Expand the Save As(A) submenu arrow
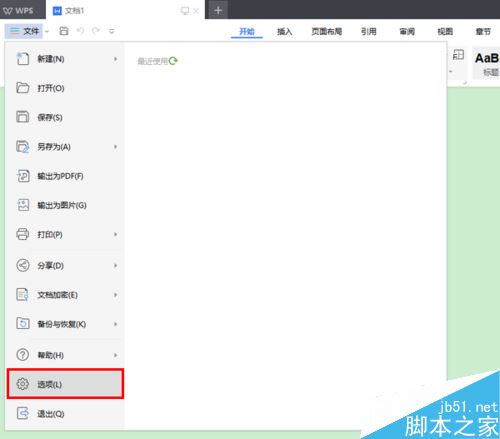 coord(115,147)
